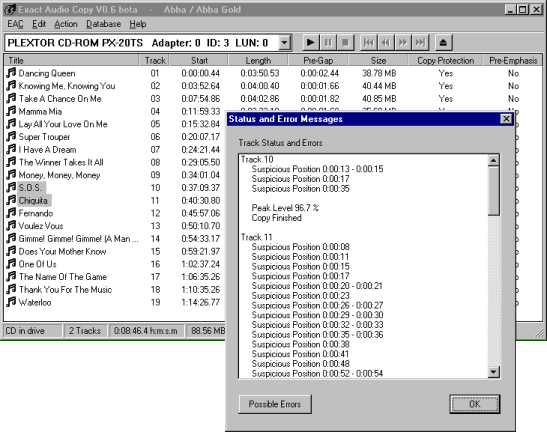Viewport: 547px width, 432px height.
Task: Close the Status and Error Messages dialog
Action: point(506,119)
